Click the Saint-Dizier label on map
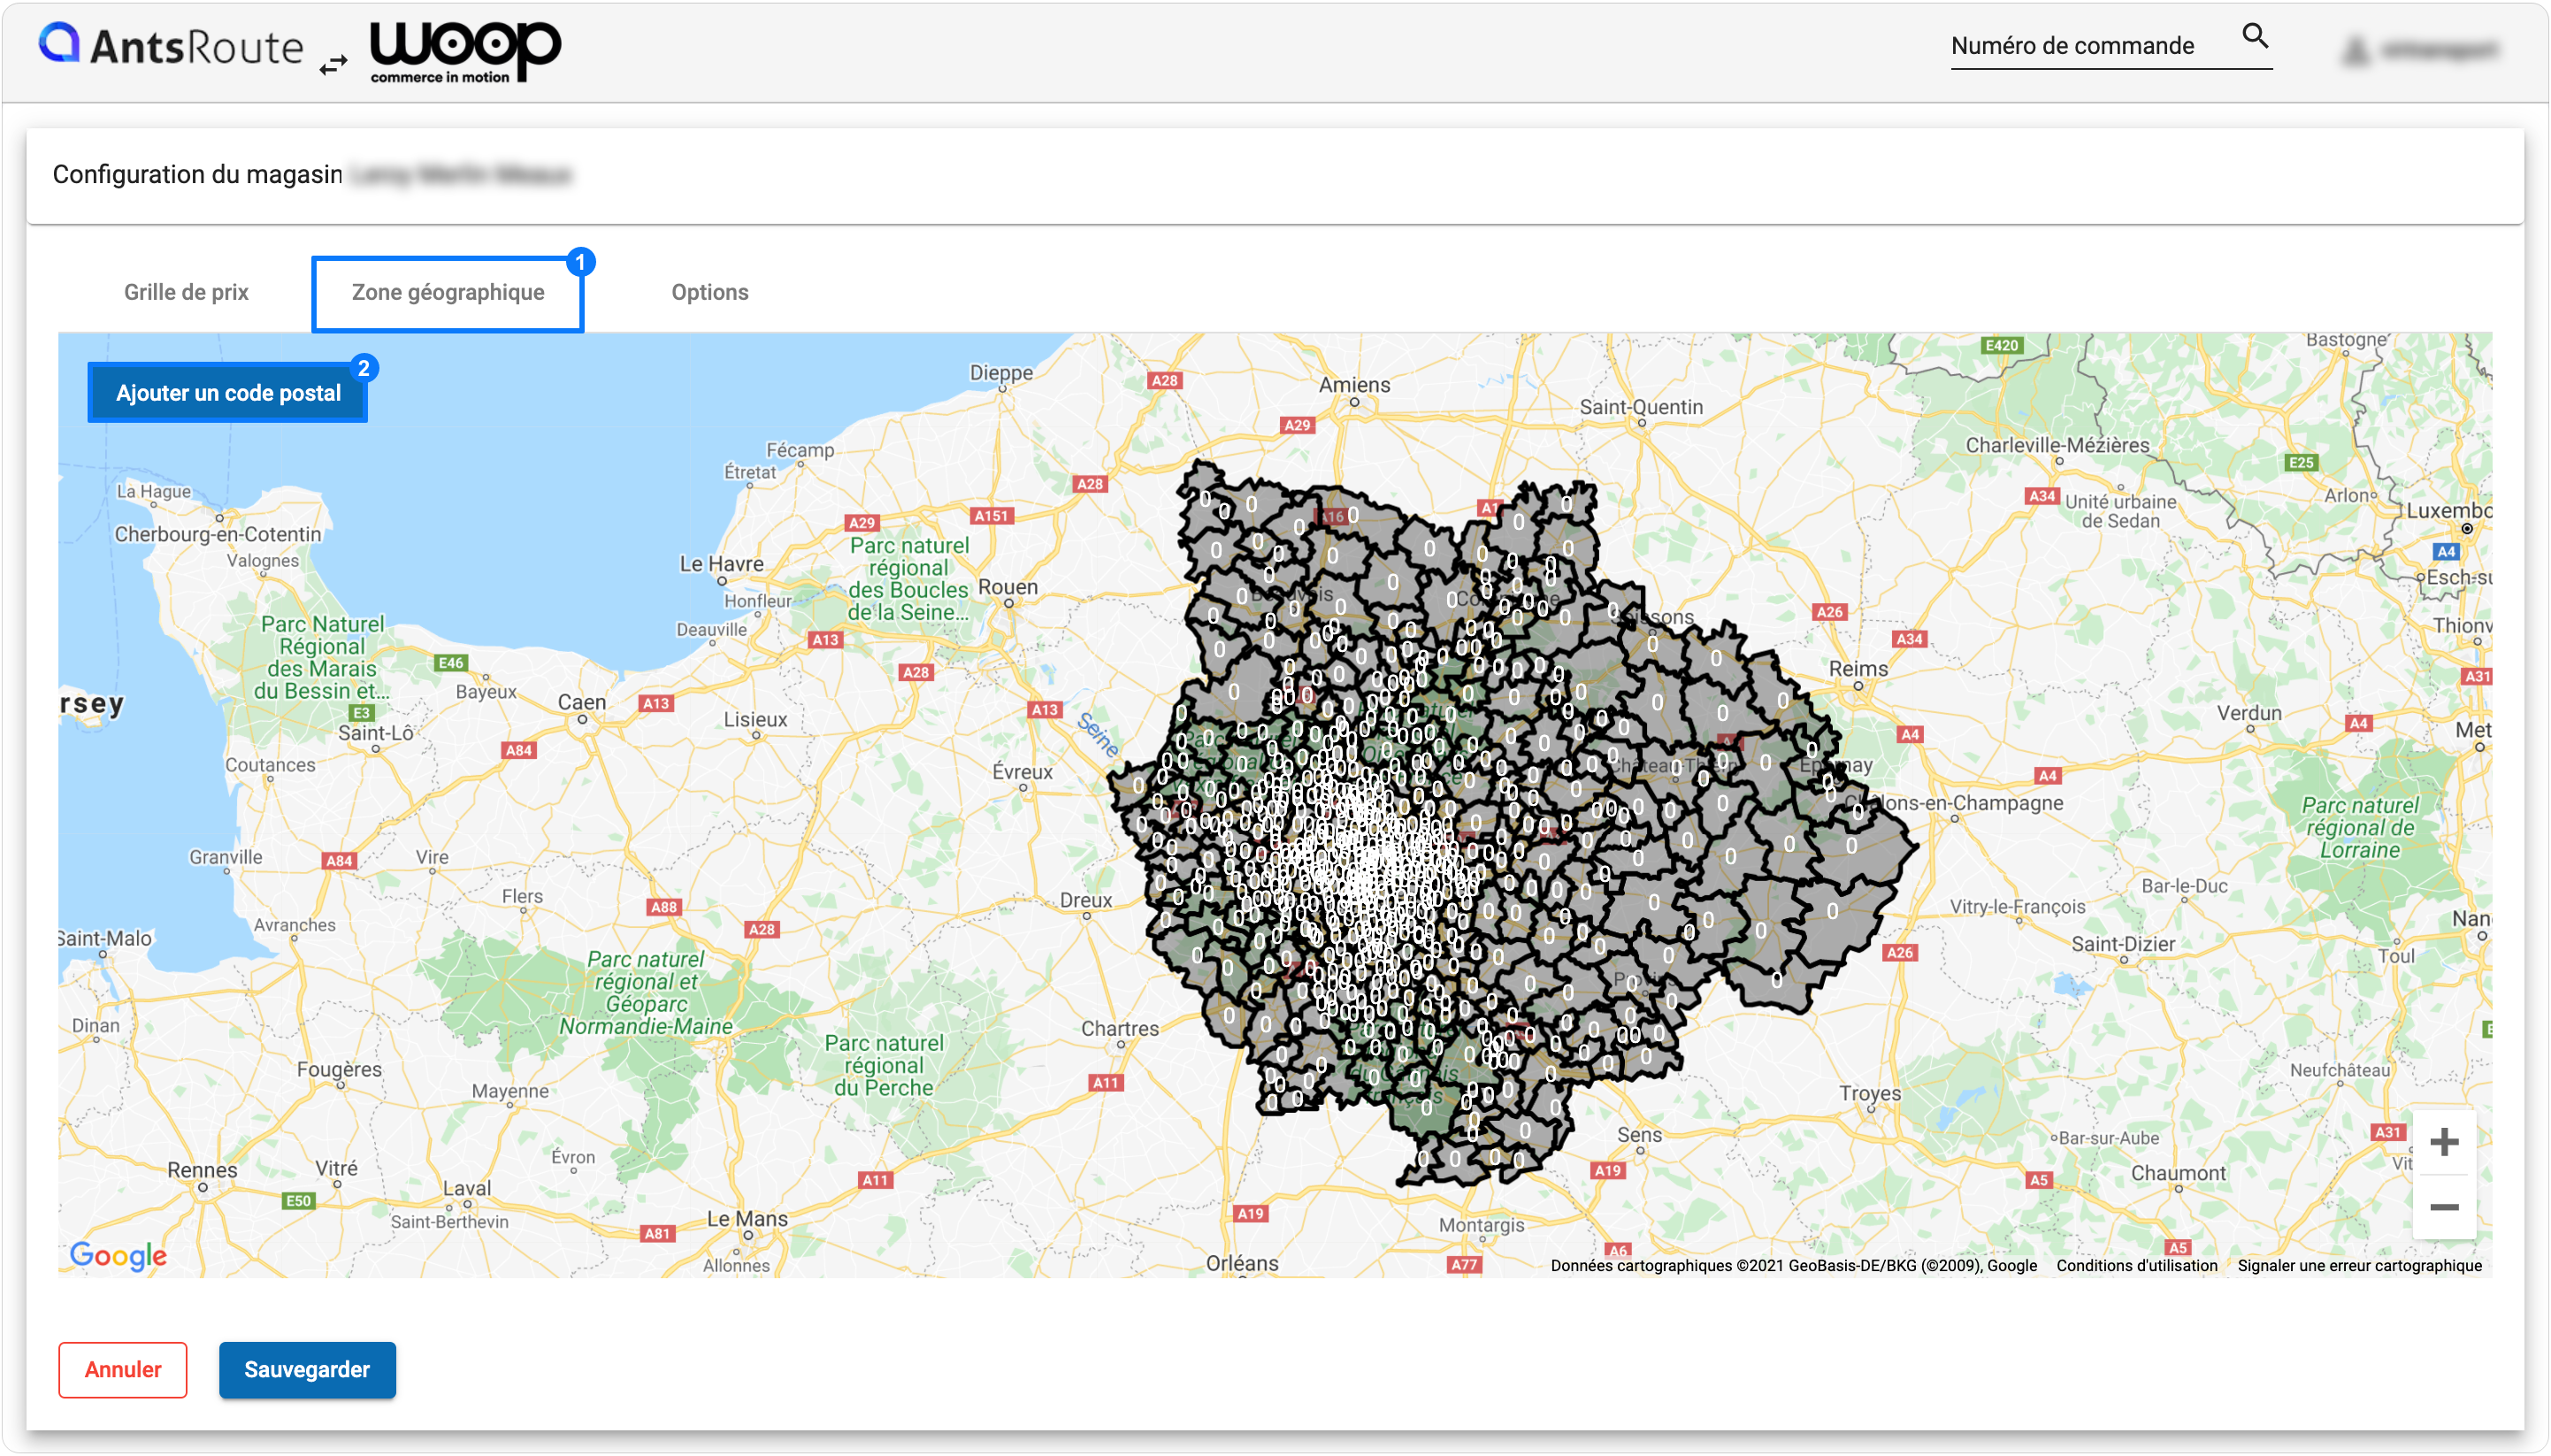Image resolution: width=2551 pixels, height=1456 pixels. 2123,944
